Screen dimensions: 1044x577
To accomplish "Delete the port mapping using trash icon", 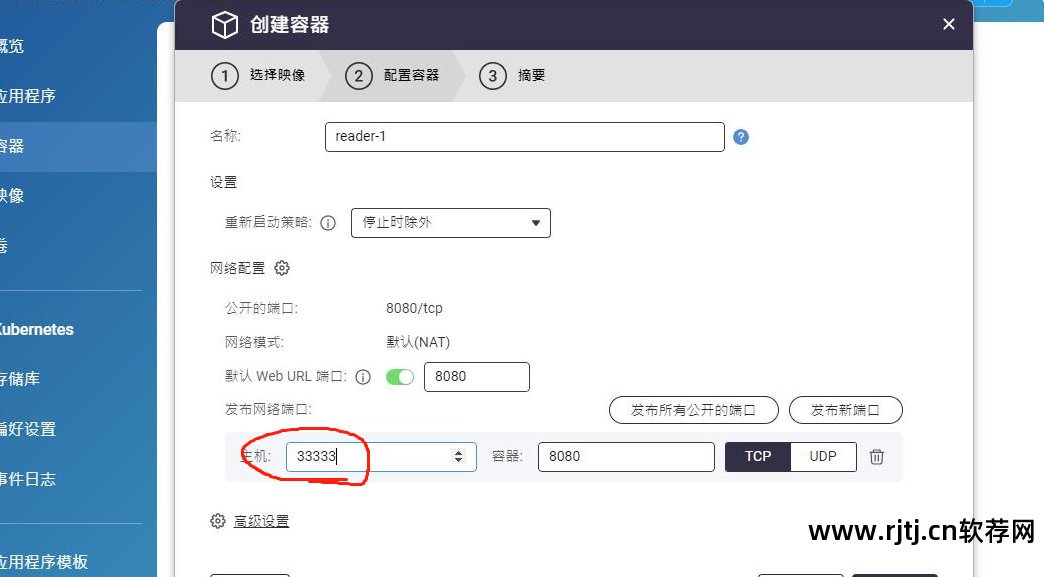I will [876, 456].
